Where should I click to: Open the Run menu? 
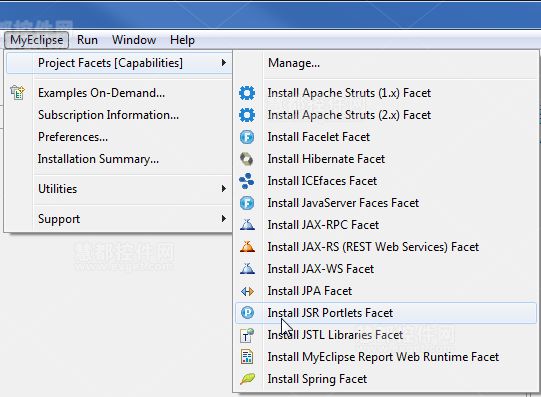pos(87,40)
